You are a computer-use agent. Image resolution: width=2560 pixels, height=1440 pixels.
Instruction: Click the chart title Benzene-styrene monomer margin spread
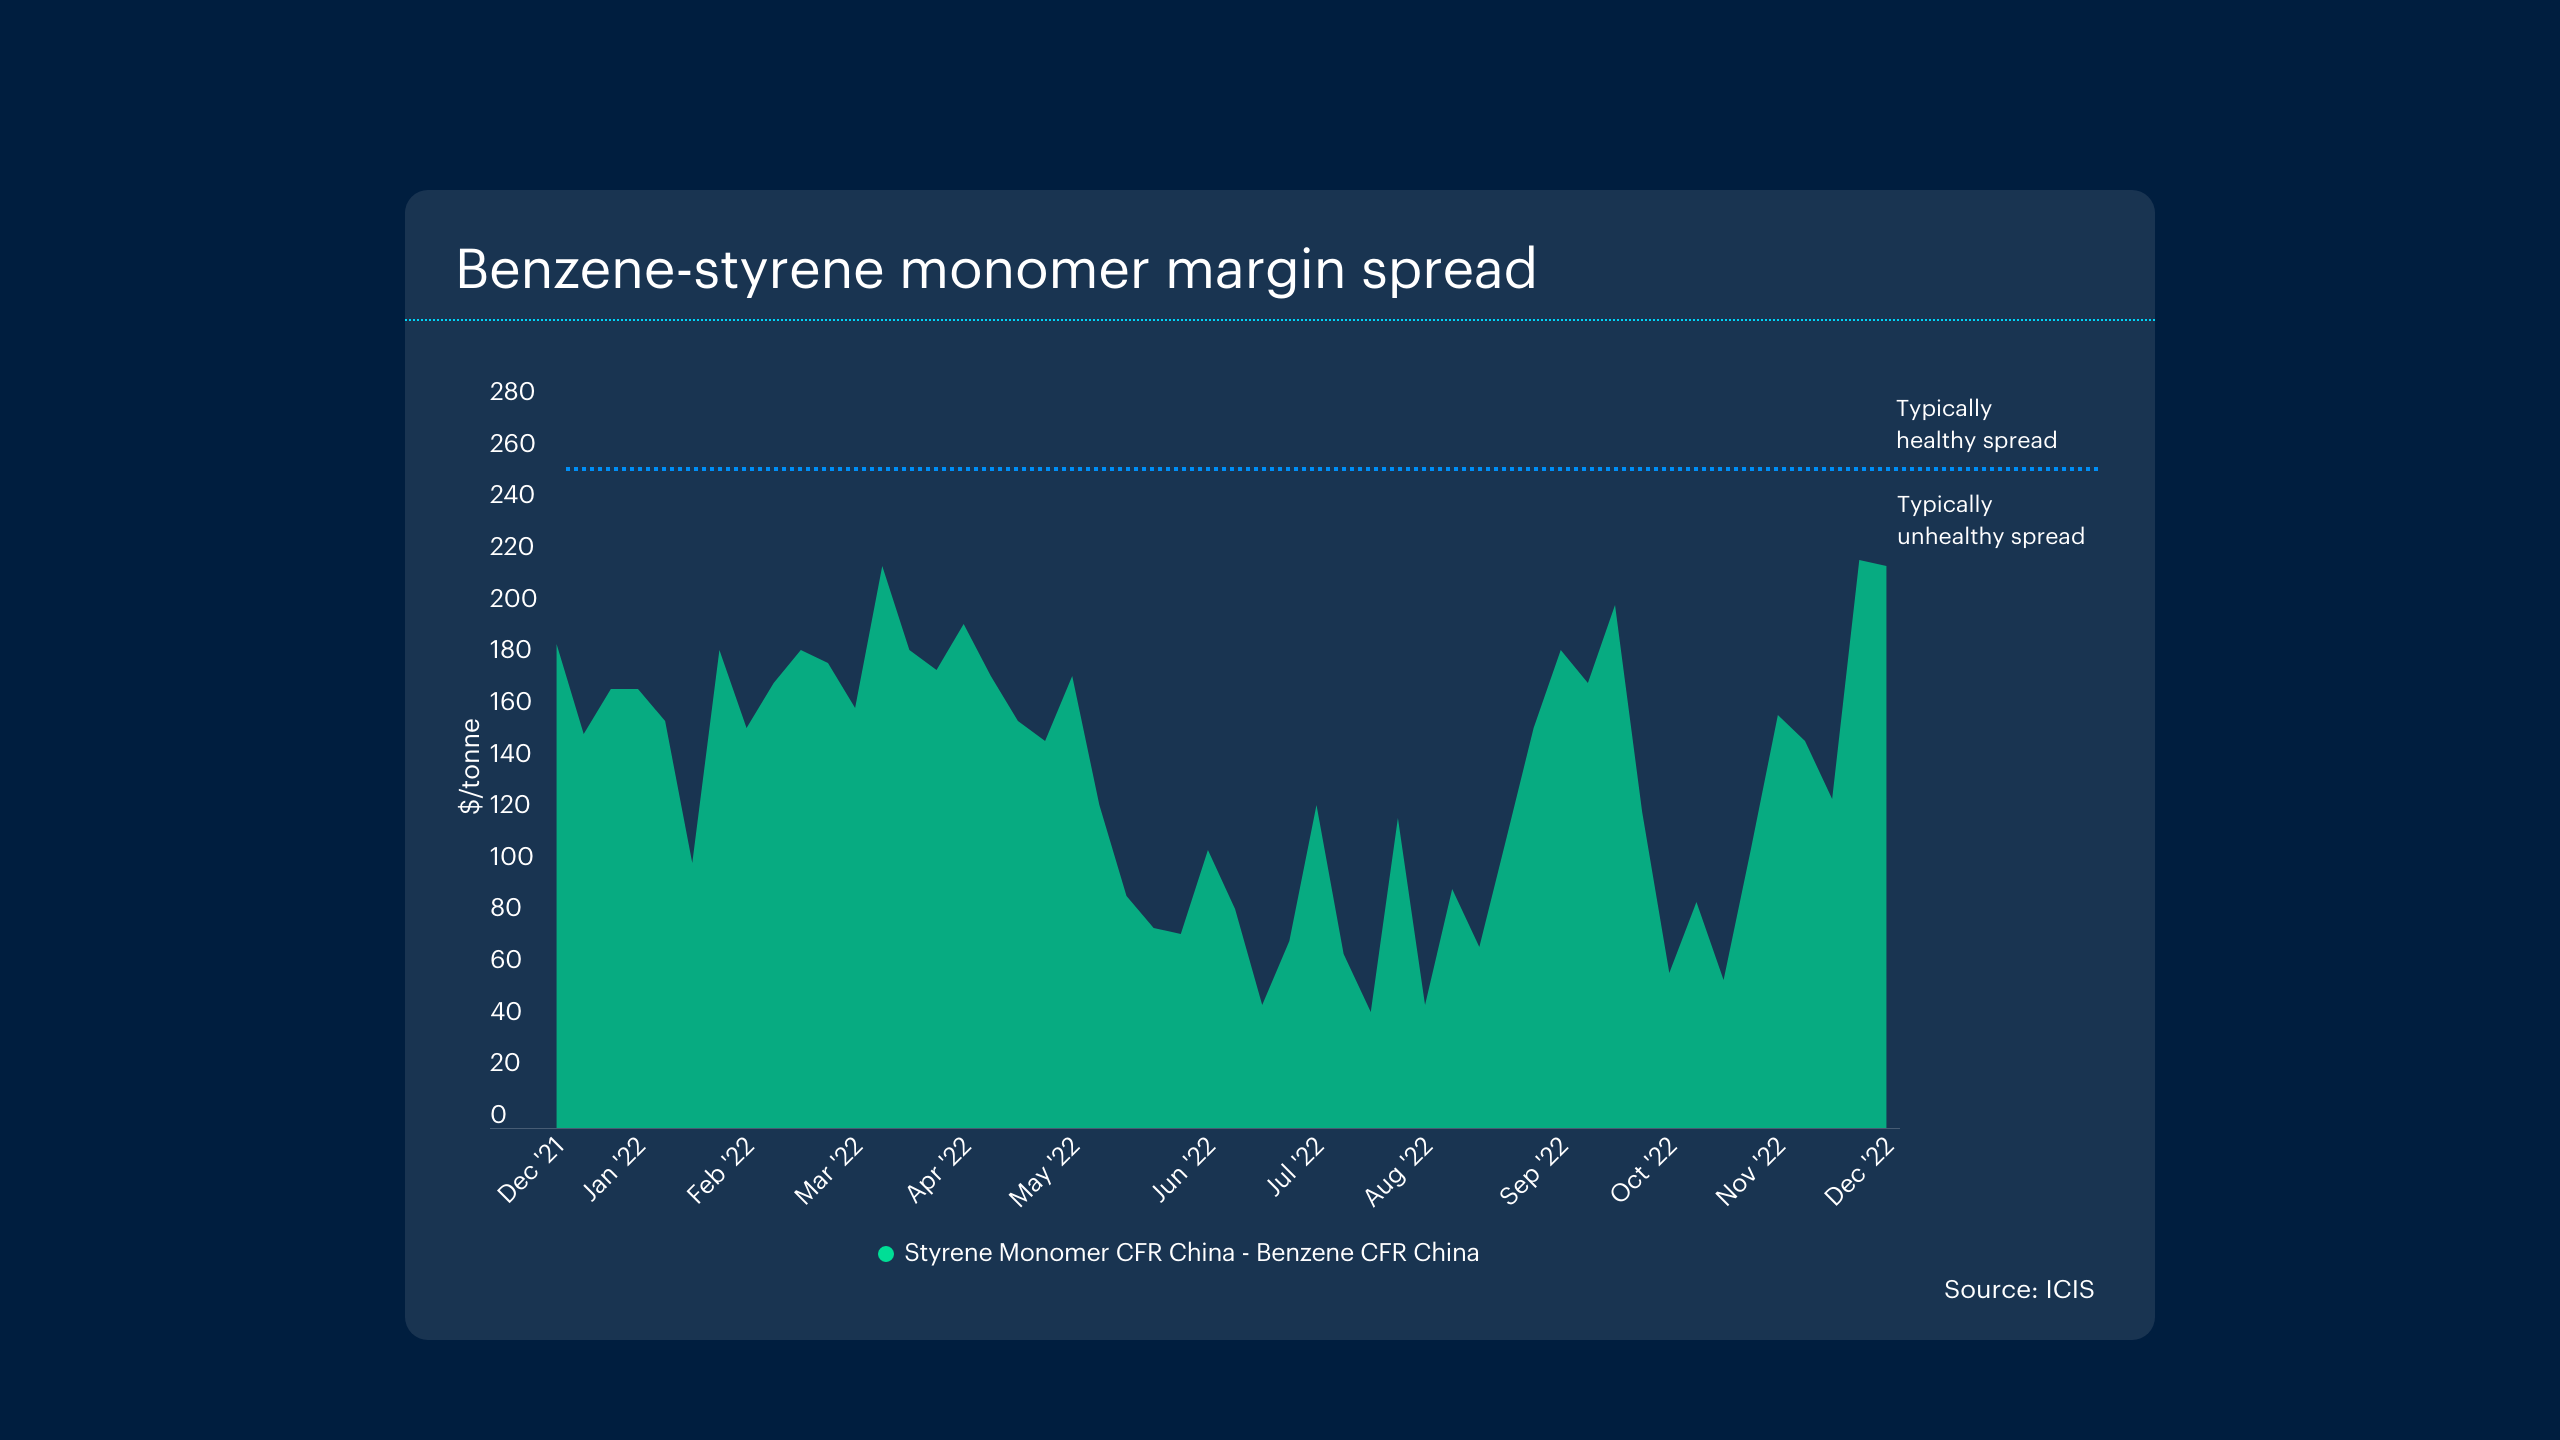[995, 269]
